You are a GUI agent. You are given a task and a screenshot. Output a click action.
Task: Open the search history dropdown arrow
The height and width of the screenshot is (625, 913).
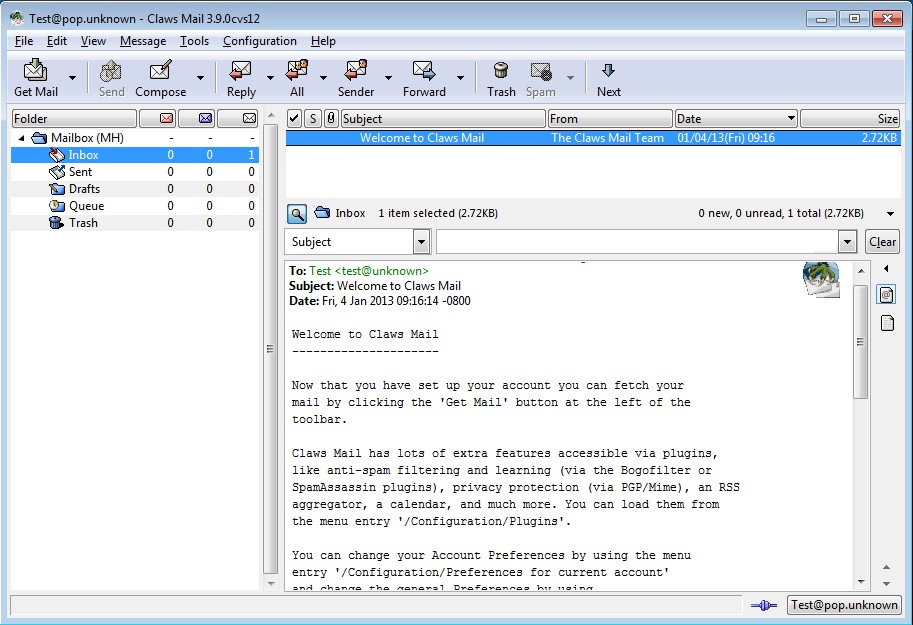(x=848, y=242)
